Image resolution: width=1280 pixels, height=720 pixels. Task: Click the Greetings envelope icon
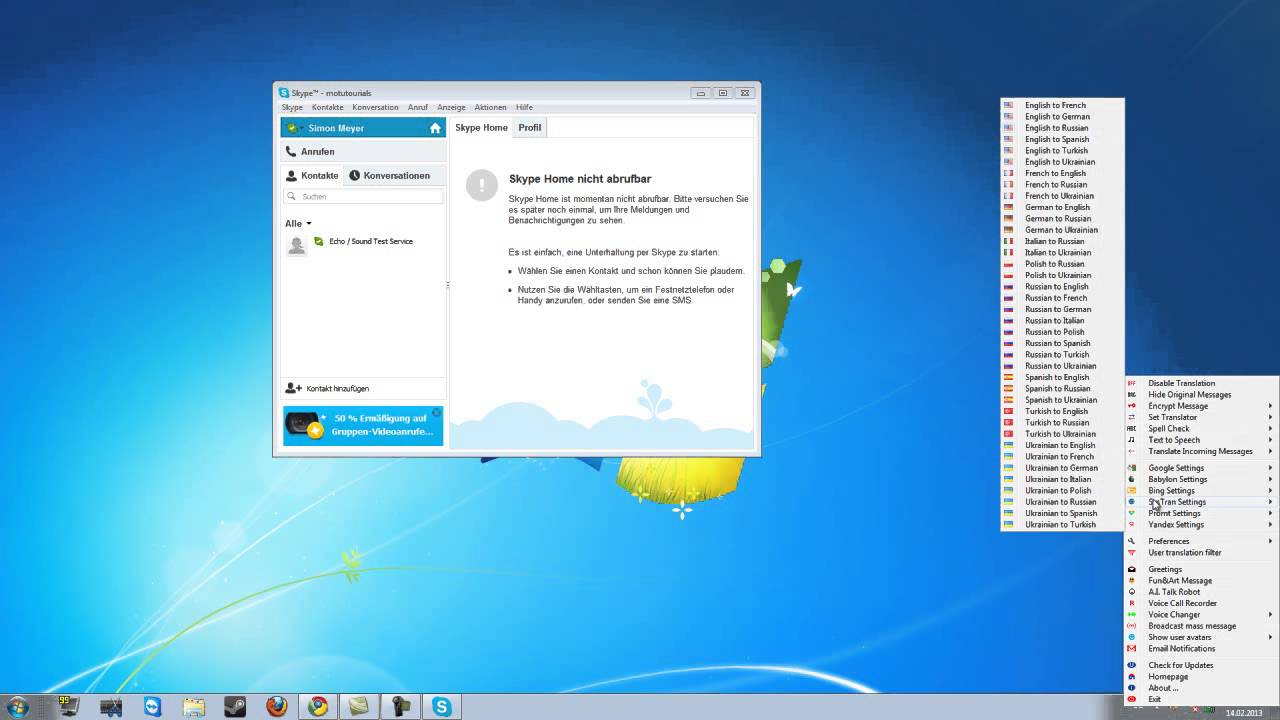click(1132, 569)
